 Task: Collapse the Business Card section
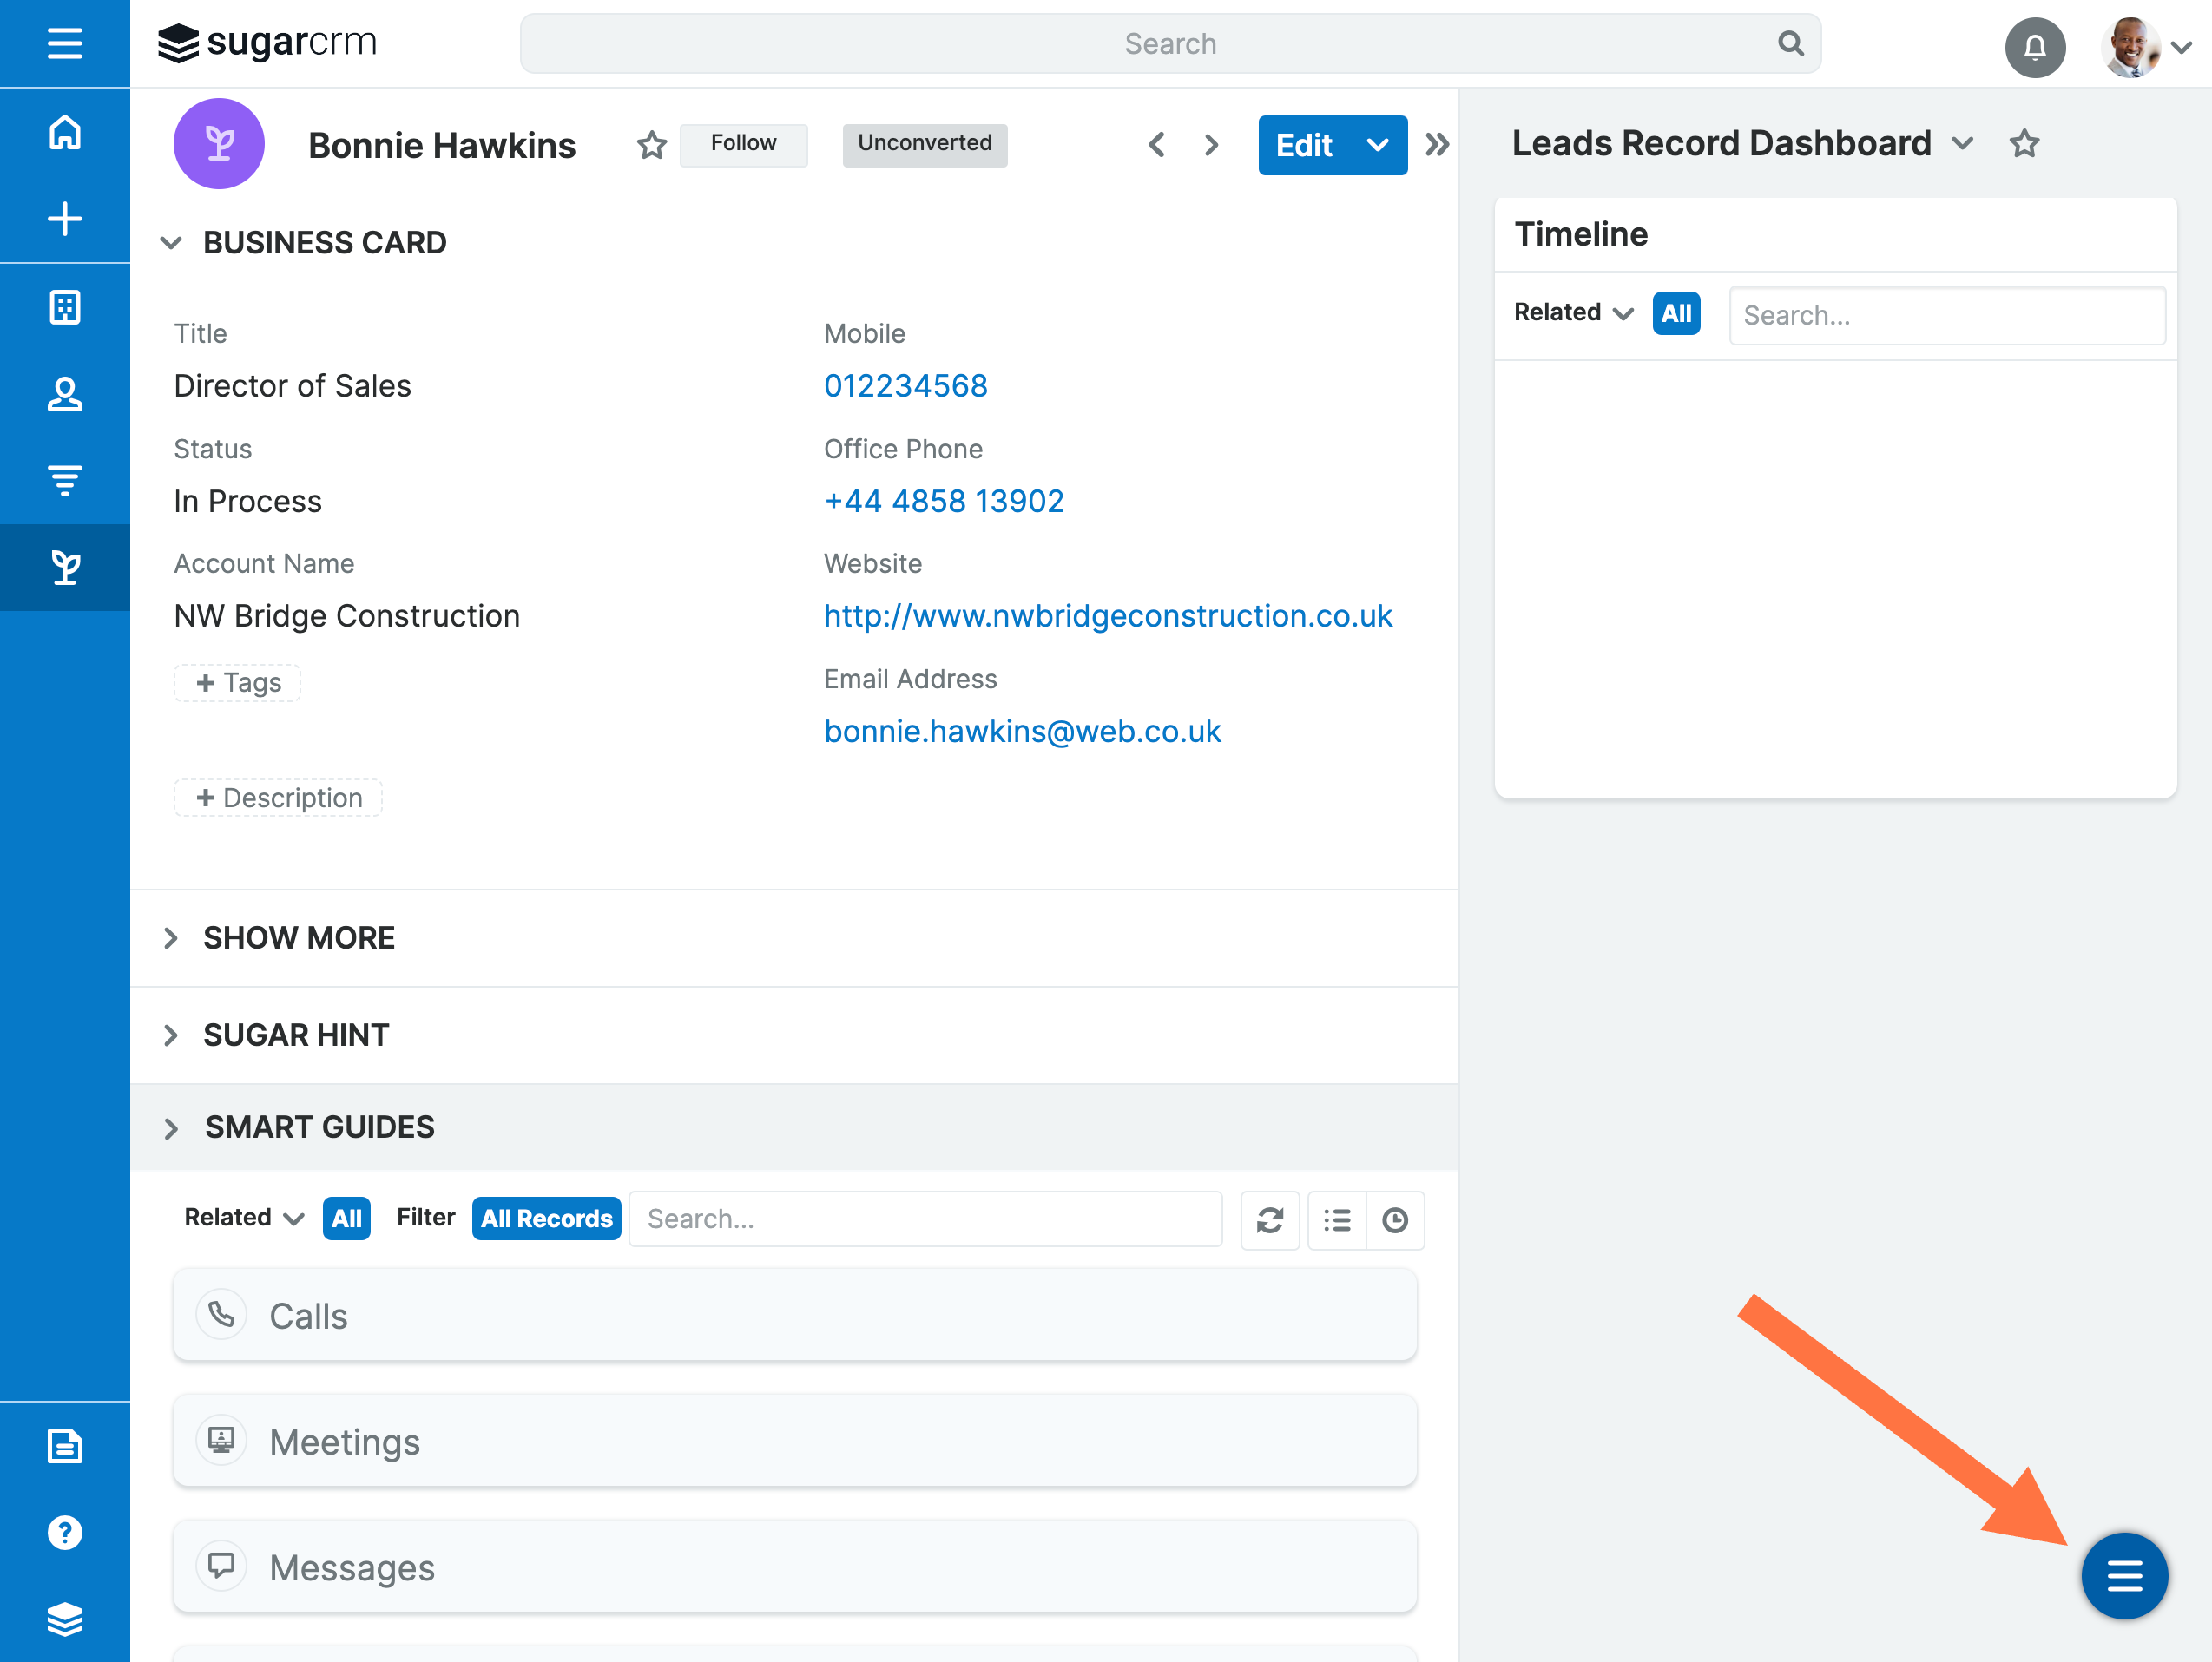[x=171, y=243]
